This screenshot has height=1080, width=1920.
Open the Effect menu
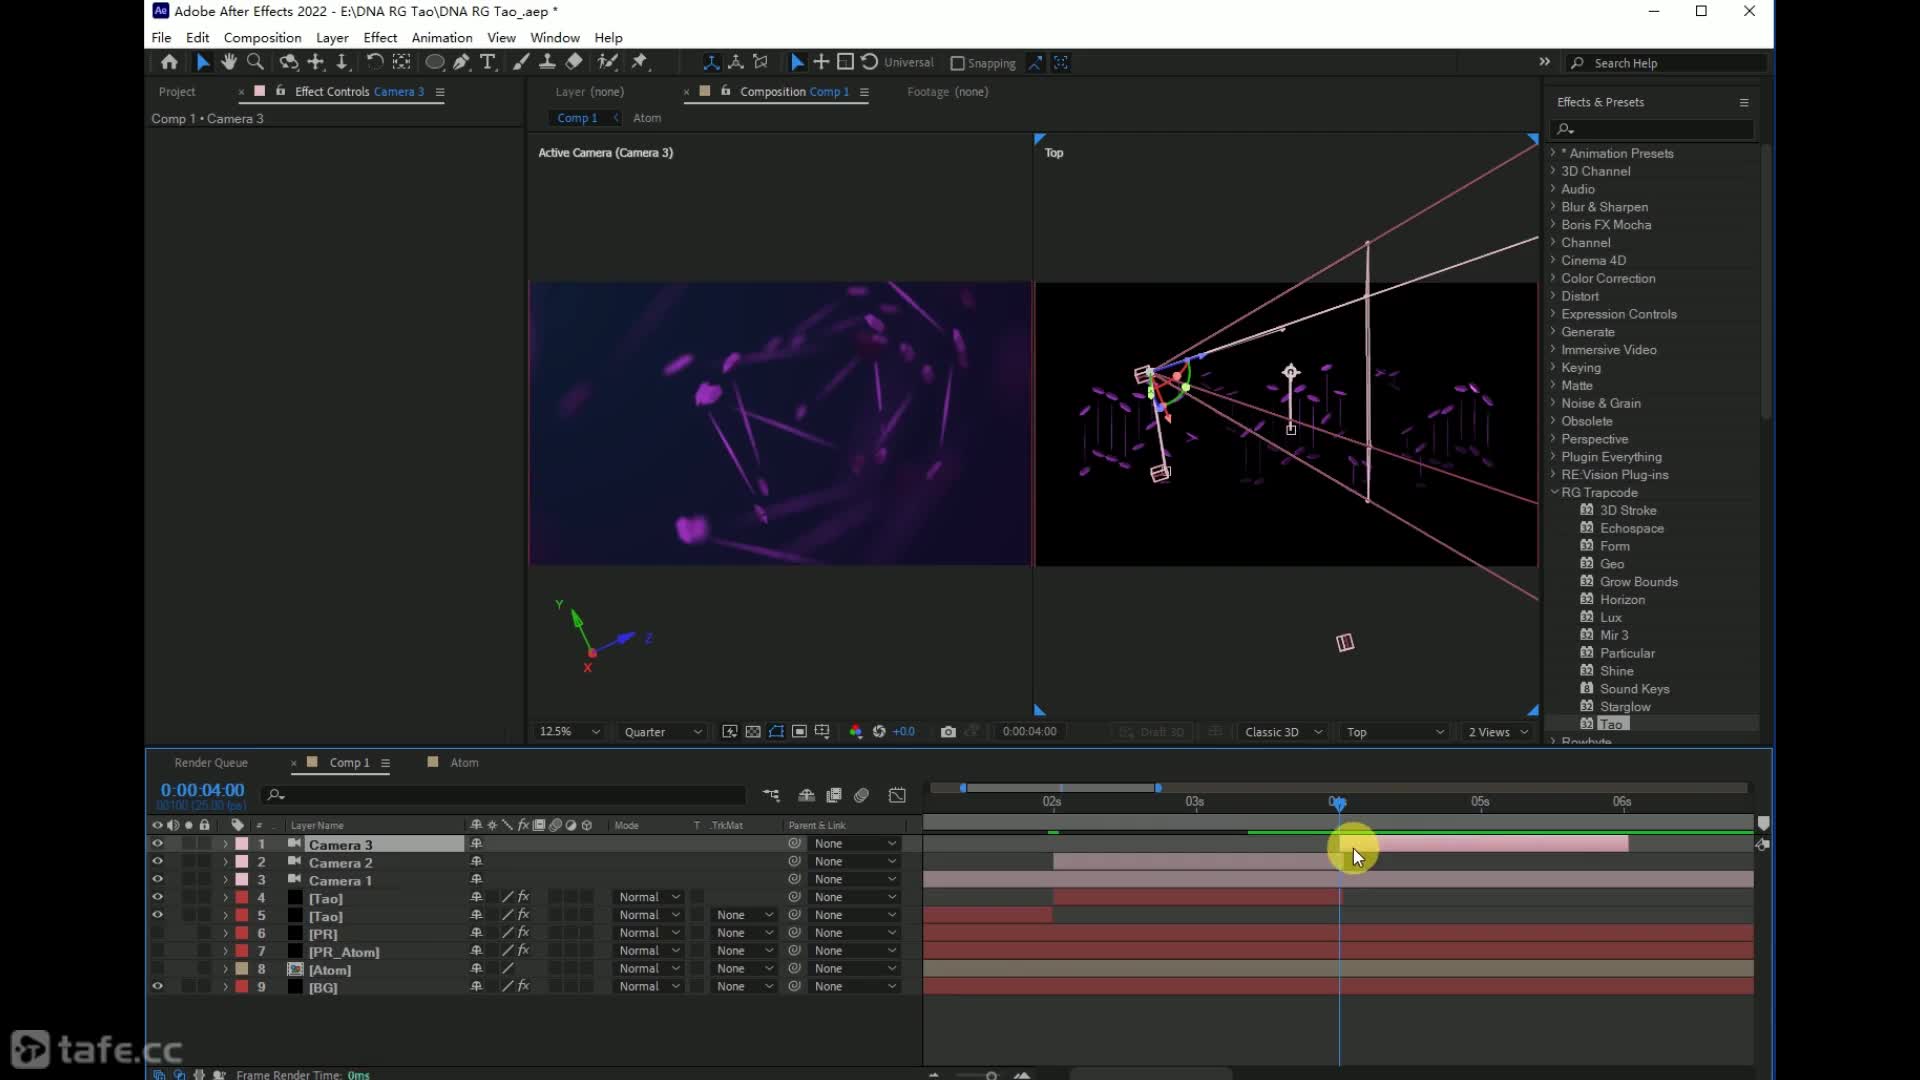(x=380, y=37)
